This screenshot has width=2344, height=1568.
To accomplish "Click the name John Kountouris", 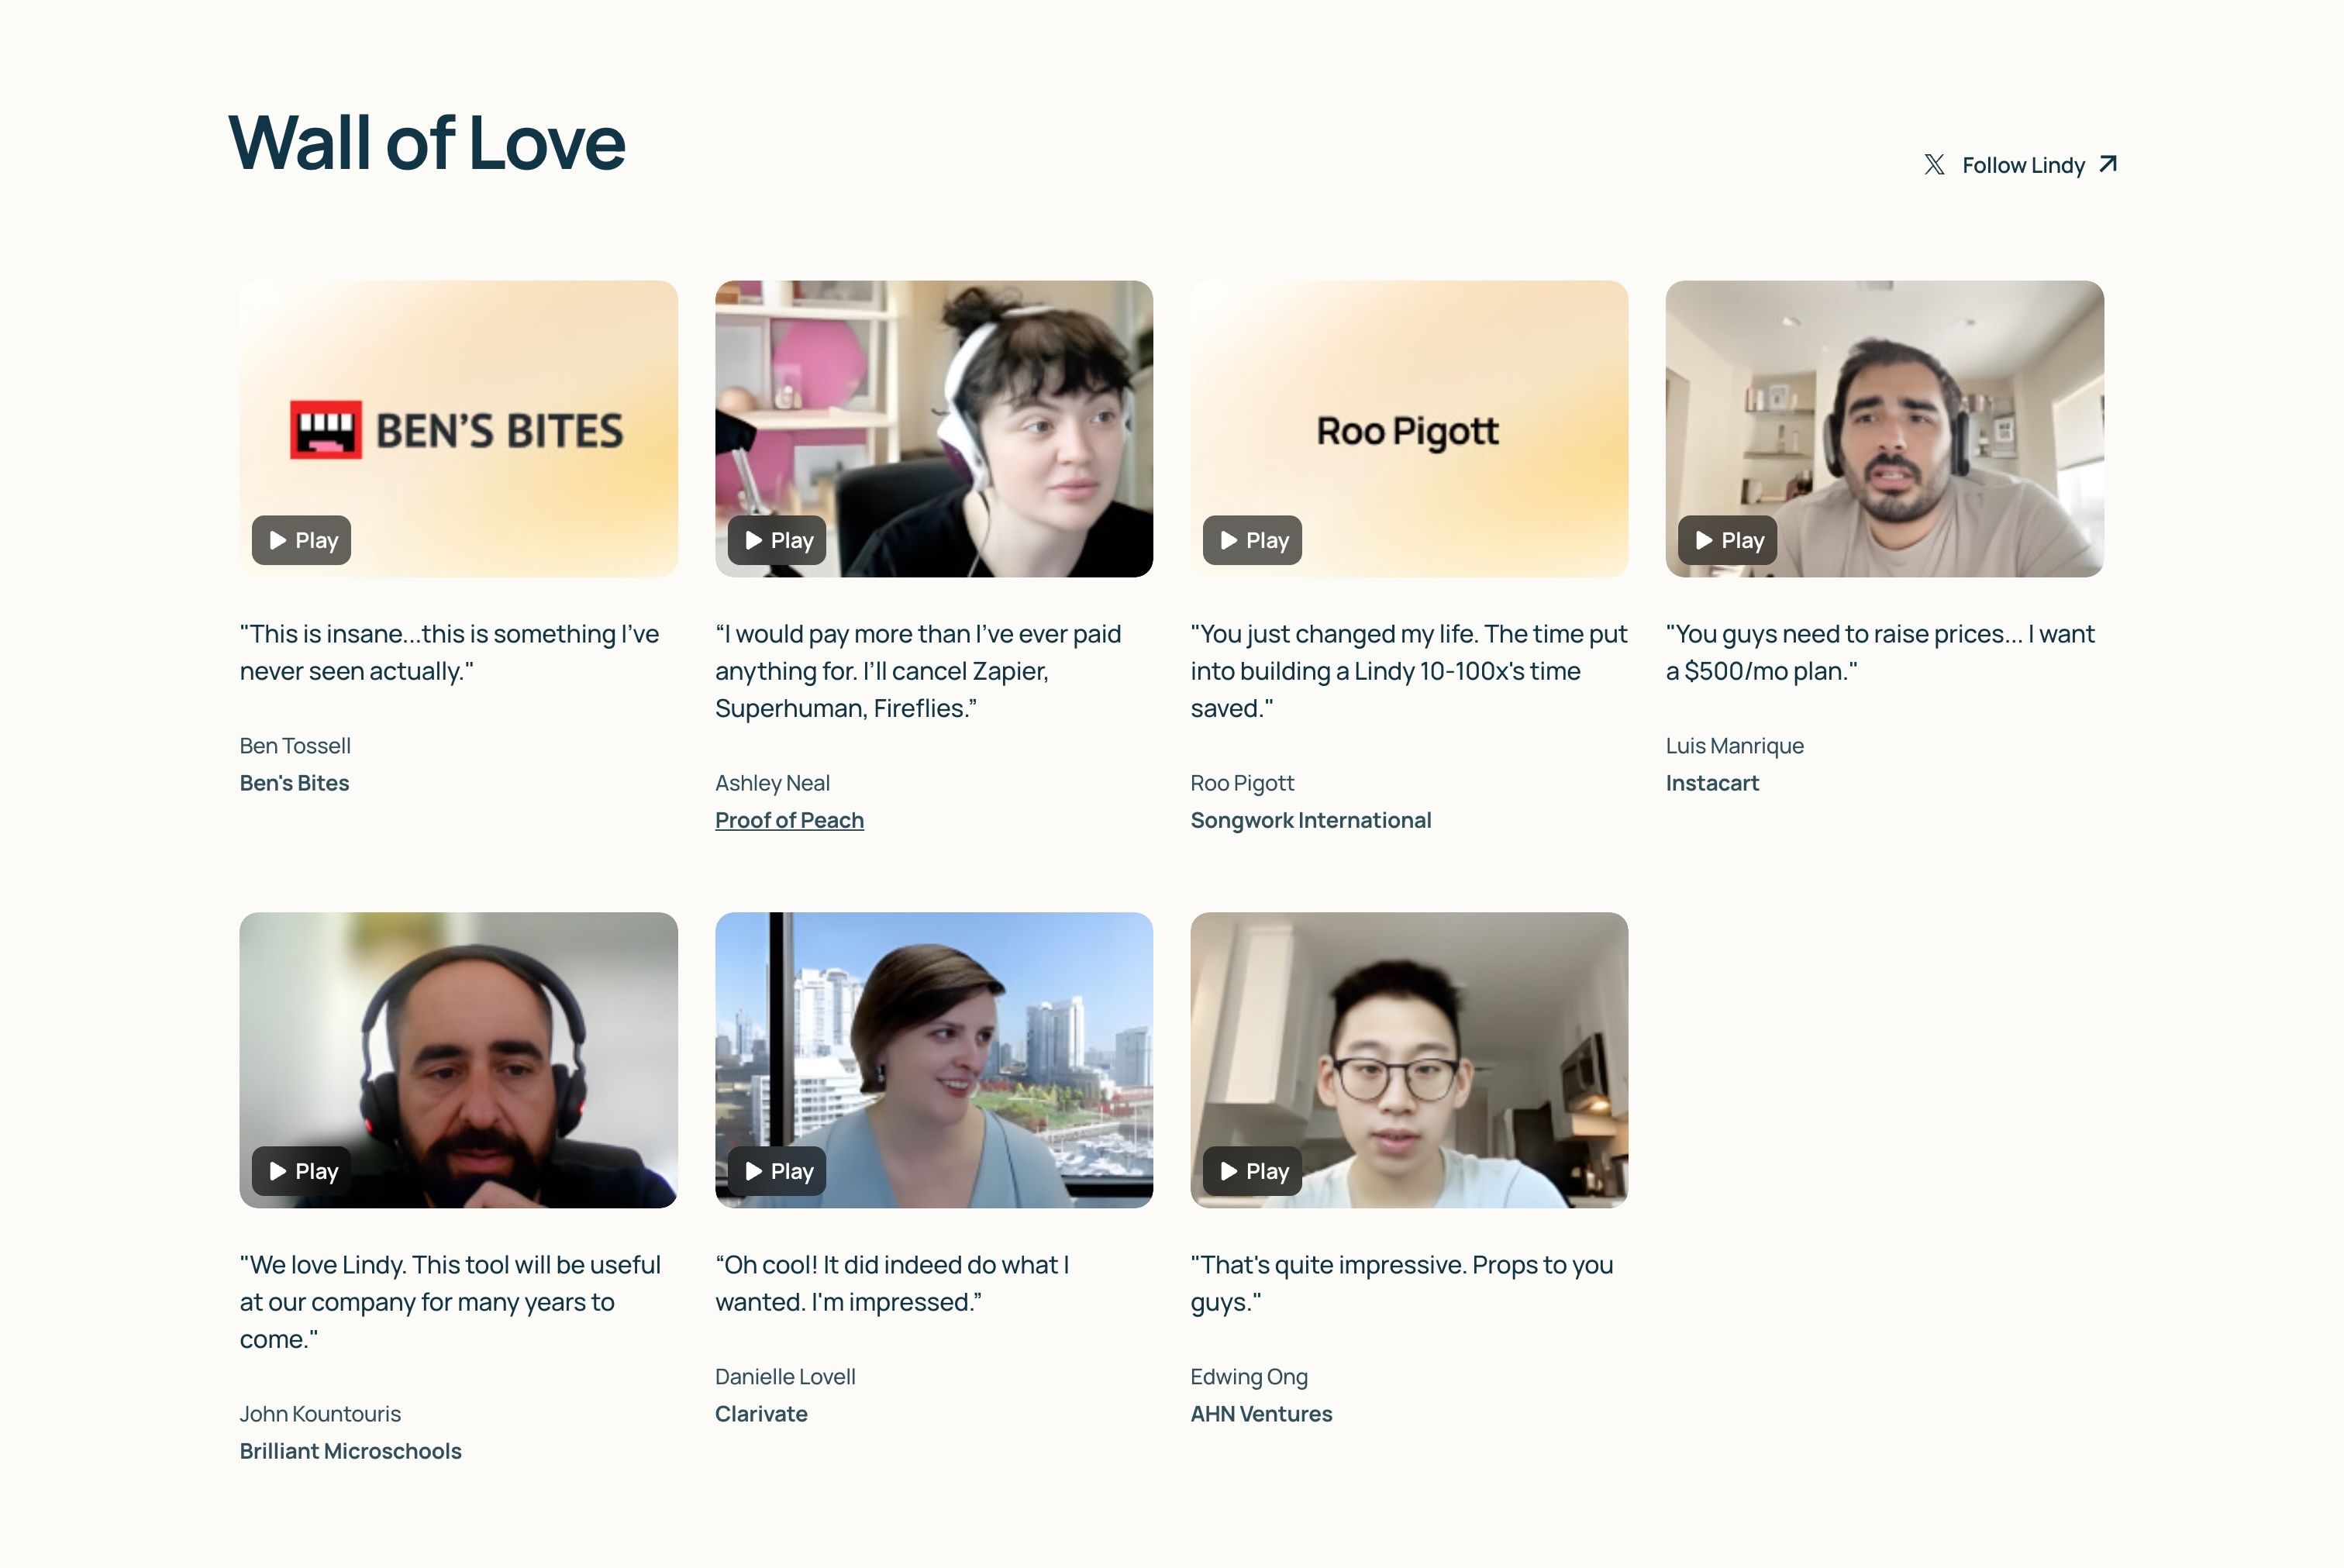I will click(x=320, y=1414).
